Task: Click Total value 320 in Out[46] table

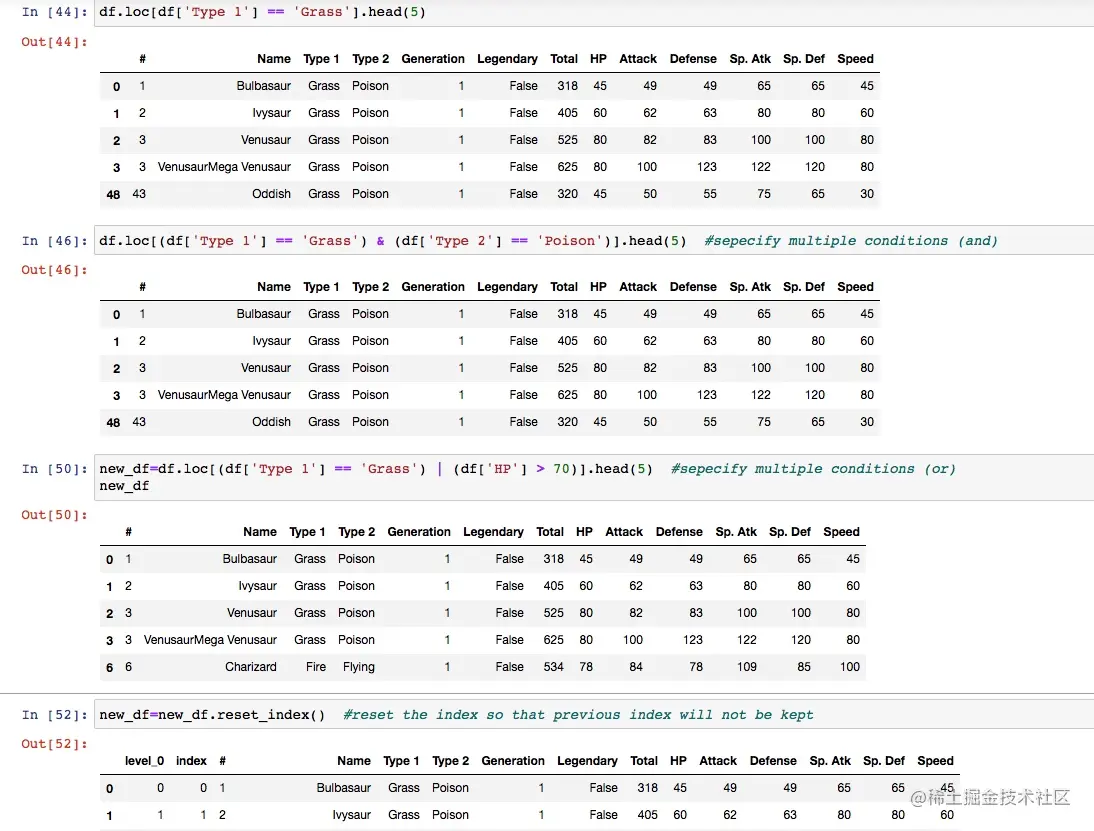Action: 567,422
